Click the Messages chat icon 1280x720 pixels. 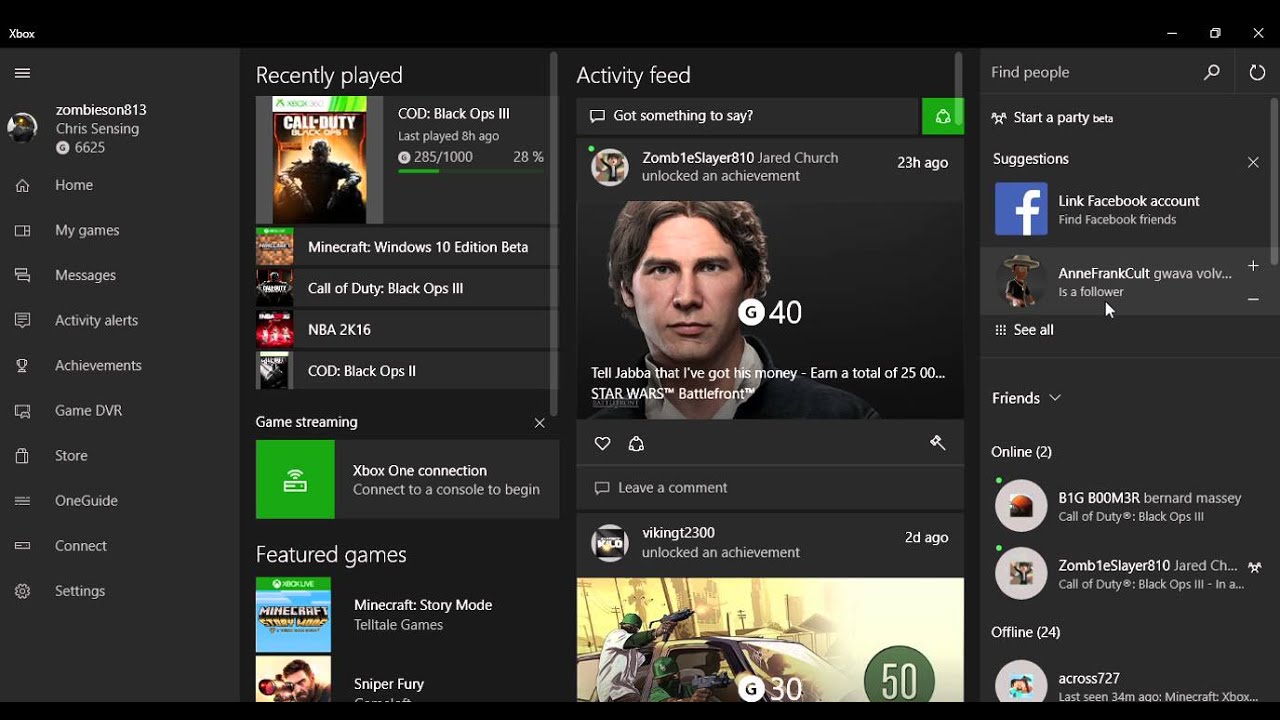coord(22,275)
